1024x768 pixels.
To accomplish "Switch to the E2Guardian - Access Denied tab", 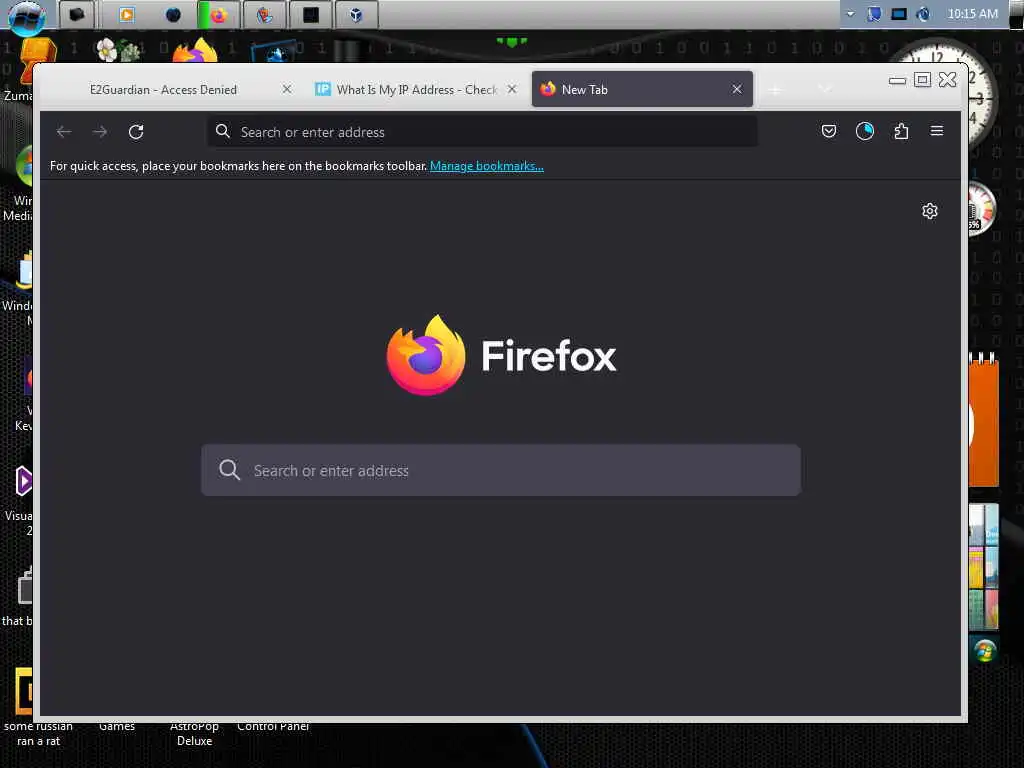I will [163, 89].
